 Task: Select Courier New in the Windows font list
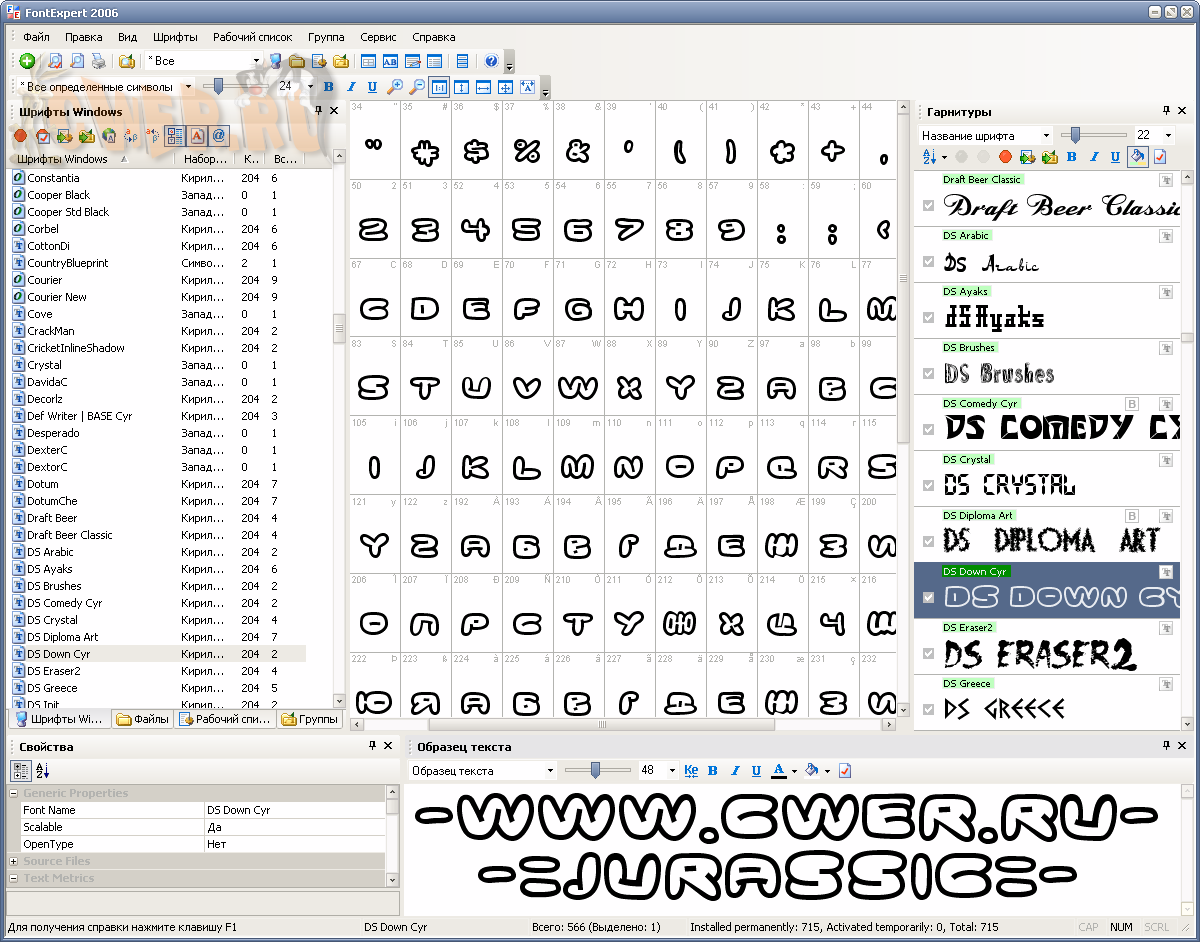57,297
